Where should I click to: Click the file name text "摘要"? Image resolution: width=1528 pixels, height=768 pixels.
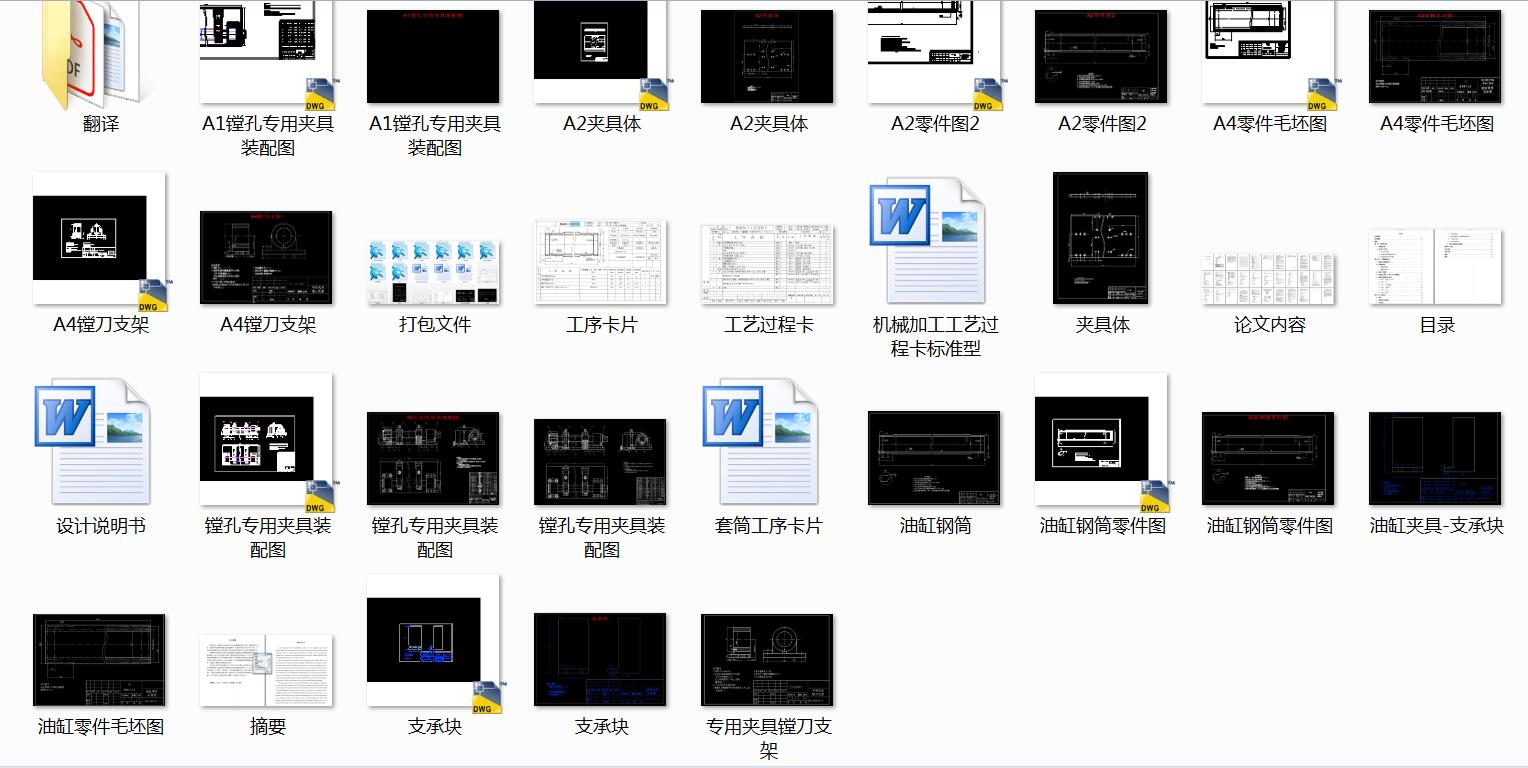click(x=267, y=727)
